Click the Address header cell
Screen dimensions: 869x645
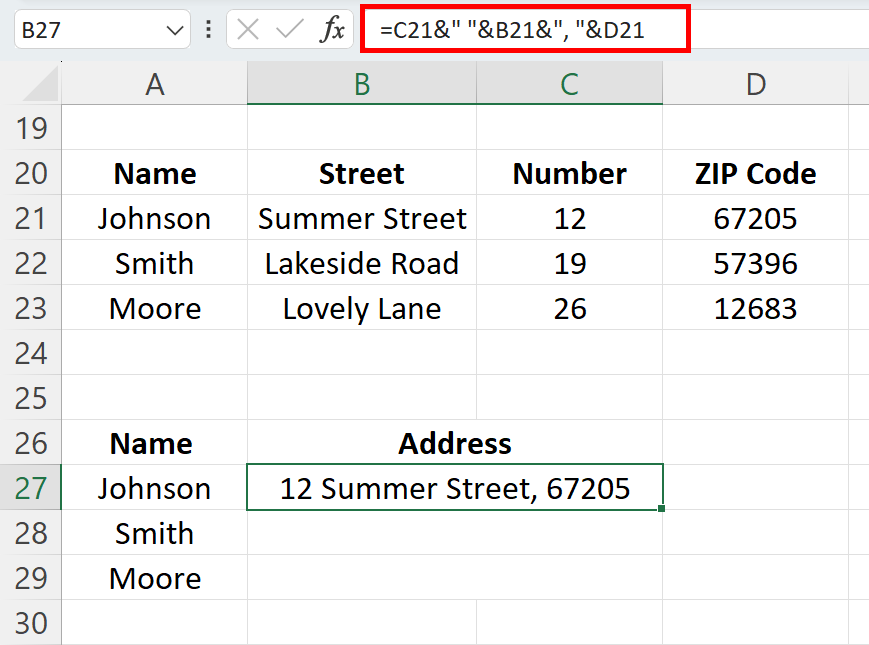pyautogui.click(x=455, y=442)
